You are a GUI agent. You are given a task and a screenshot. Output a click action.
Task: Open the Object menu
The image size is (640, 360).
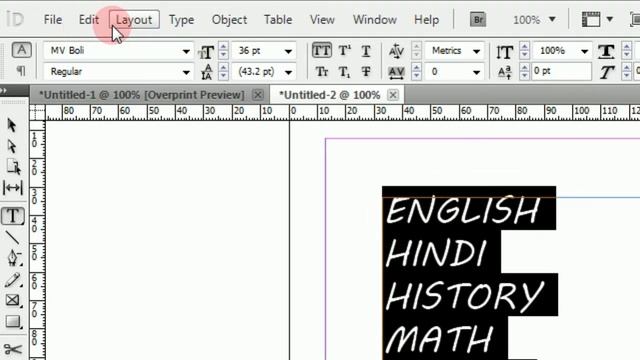click(x=229, y=20)
